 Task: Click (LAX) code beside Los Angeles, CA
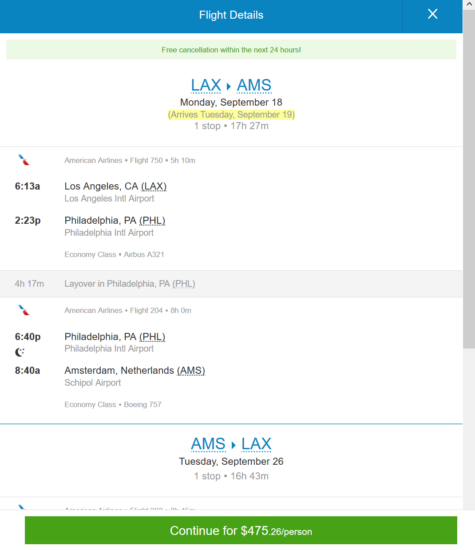click(154, 186)
